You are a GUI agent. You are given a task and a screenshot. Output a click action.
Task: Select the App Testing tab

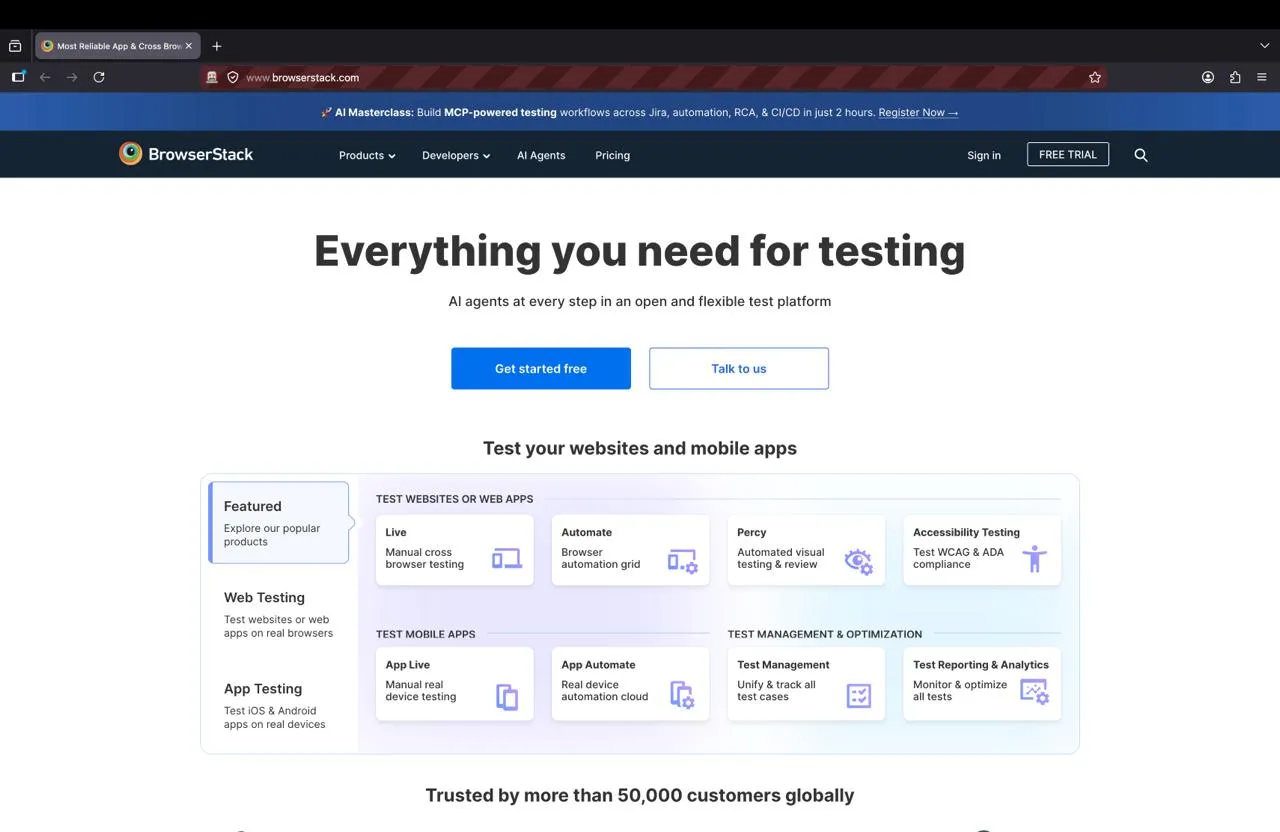click(x=279, y=705)
